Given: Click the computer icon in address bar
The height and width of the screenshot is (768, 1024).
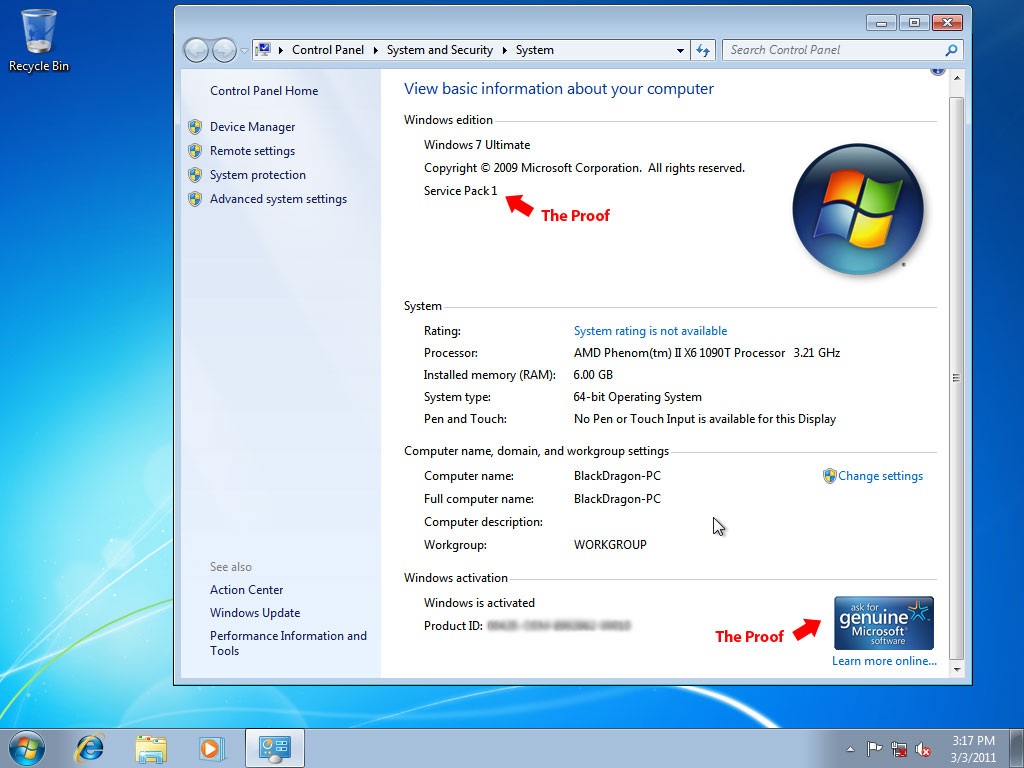Looking at the screenshot, I should click(263, 50).
